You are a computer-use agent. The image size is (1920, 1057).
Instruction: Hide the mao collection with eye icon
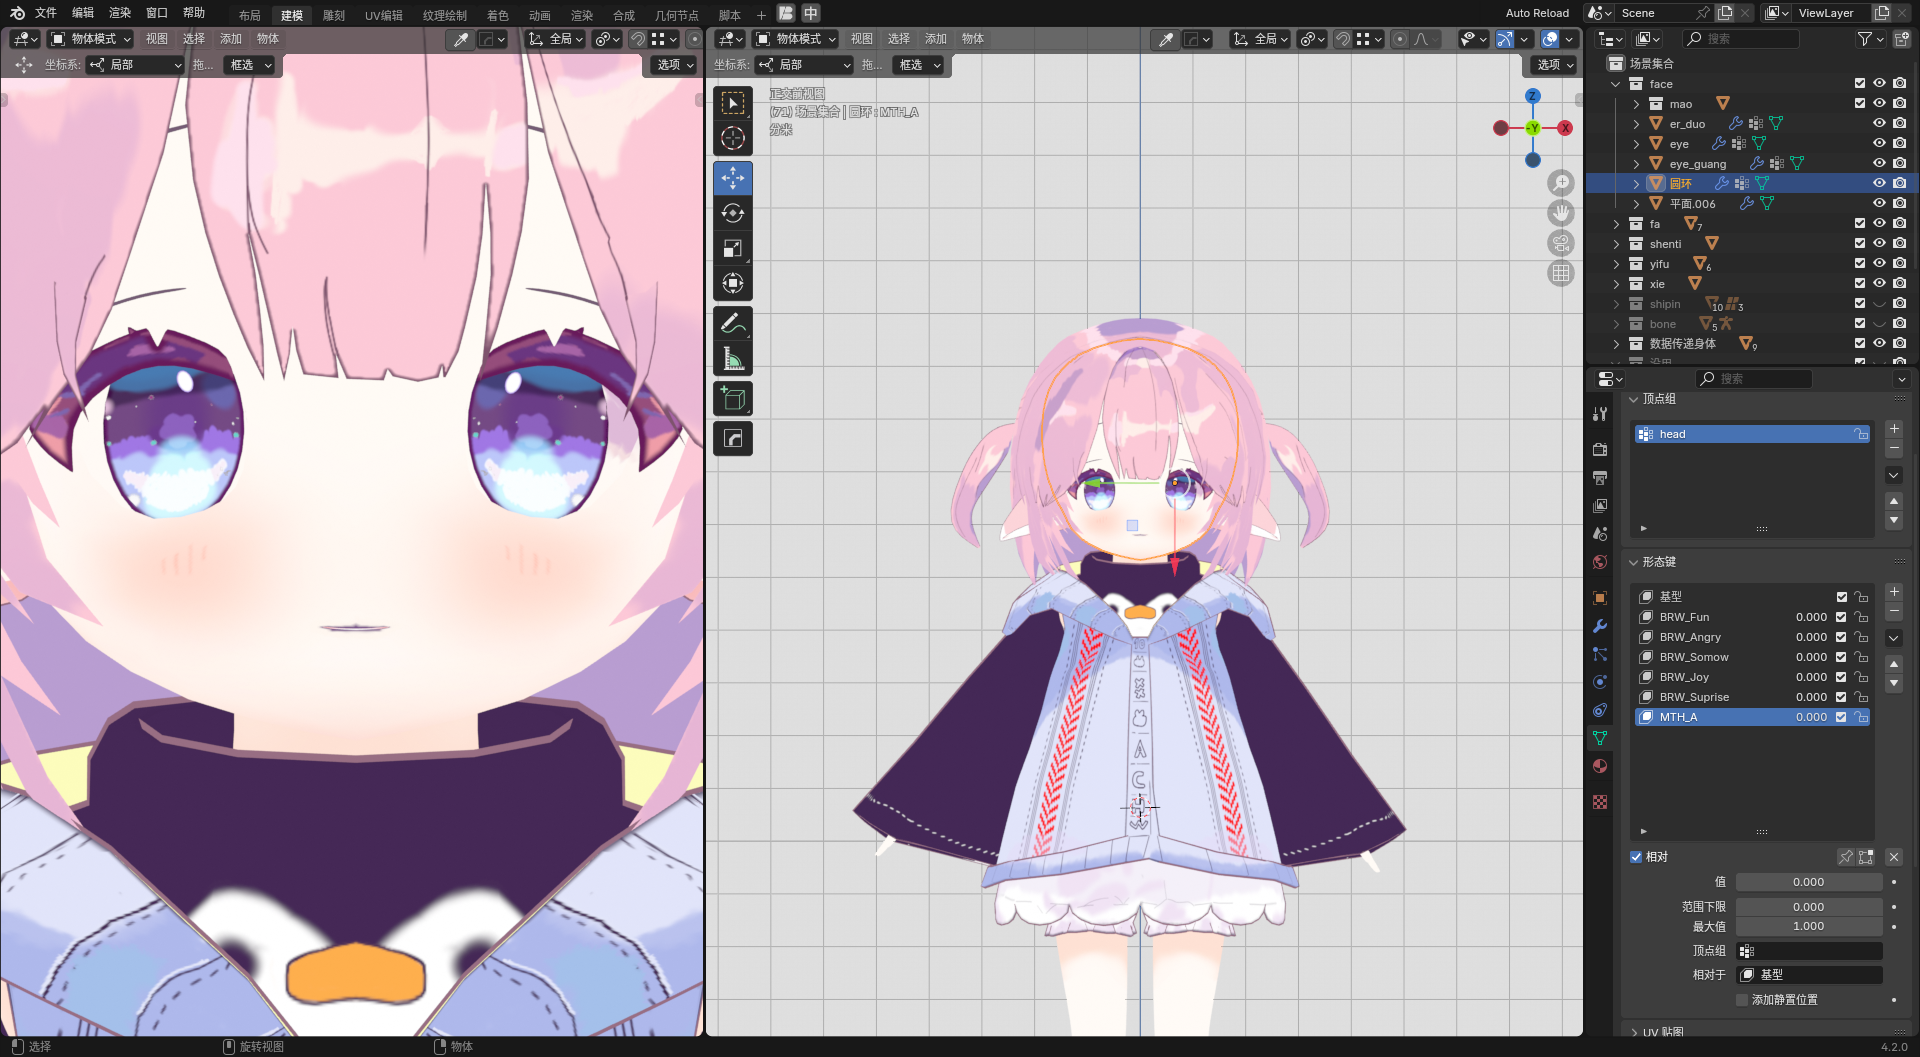[x=1879, y=104]
